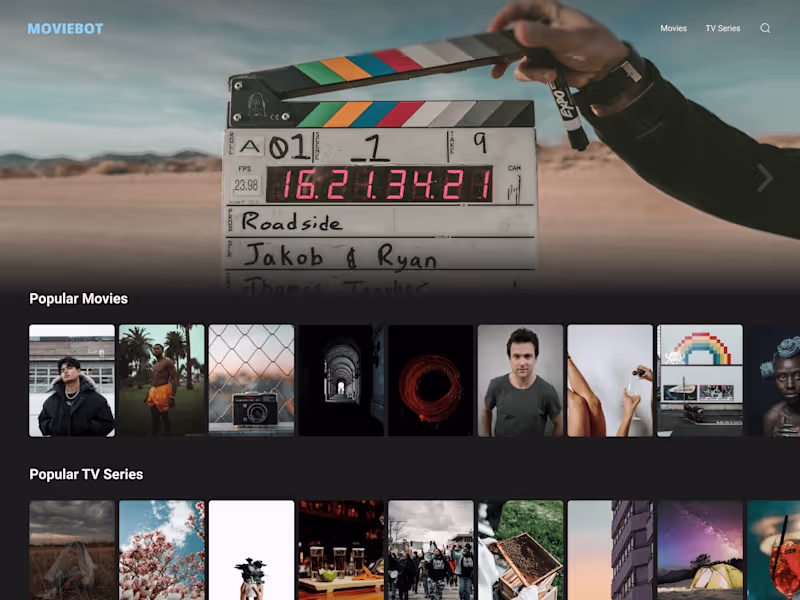The width and height of the screenshot is (800, 600).
Task: Click the MOVIEBOT logo
Action: coord(65,29)
